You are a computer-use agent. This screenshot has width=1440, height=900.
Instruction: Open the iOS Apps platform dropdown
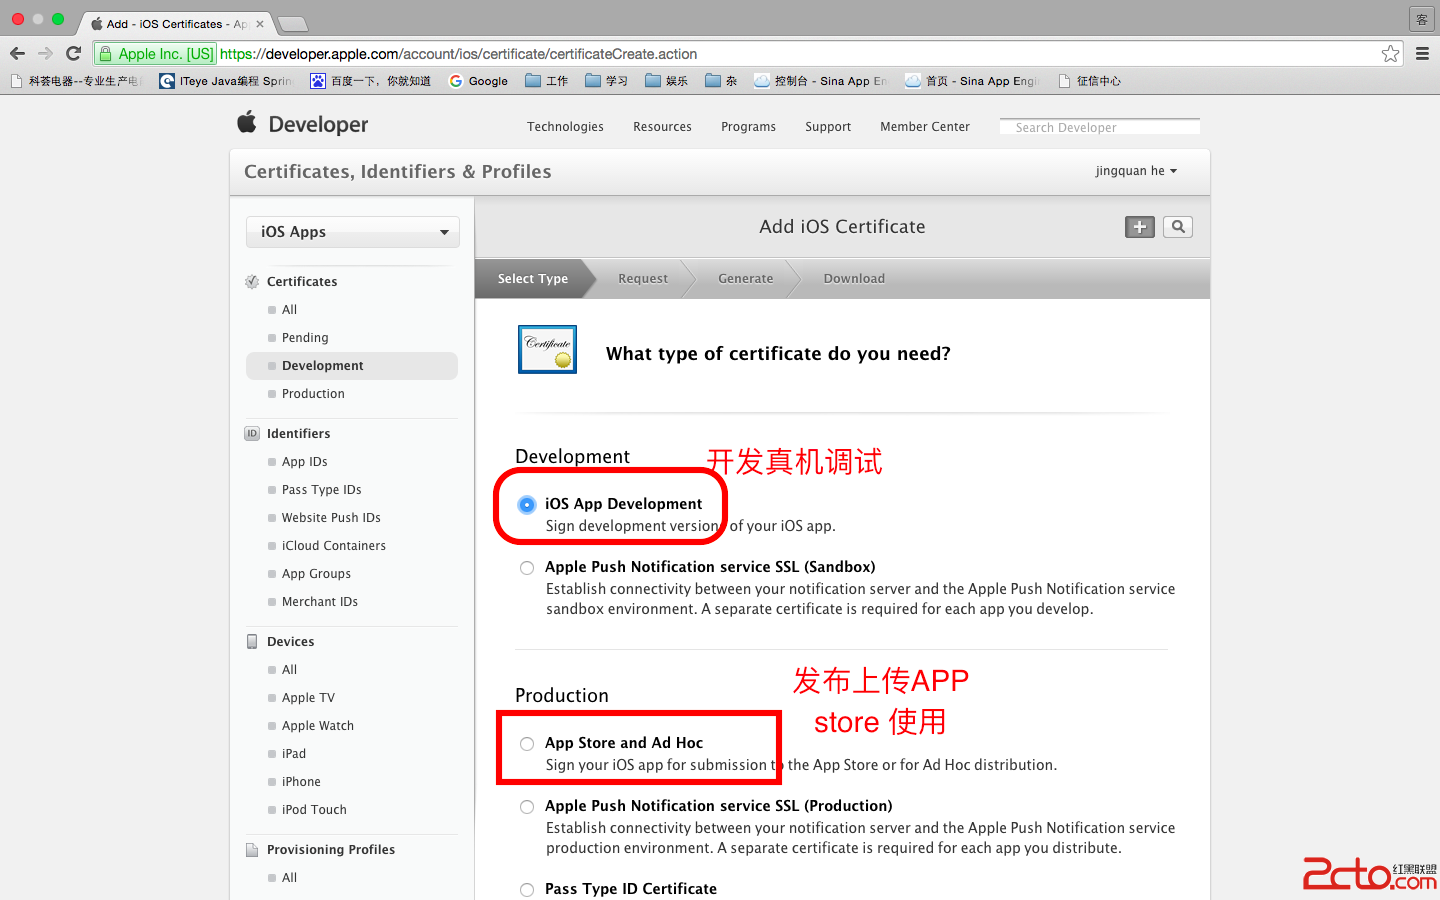pos(353,232)
